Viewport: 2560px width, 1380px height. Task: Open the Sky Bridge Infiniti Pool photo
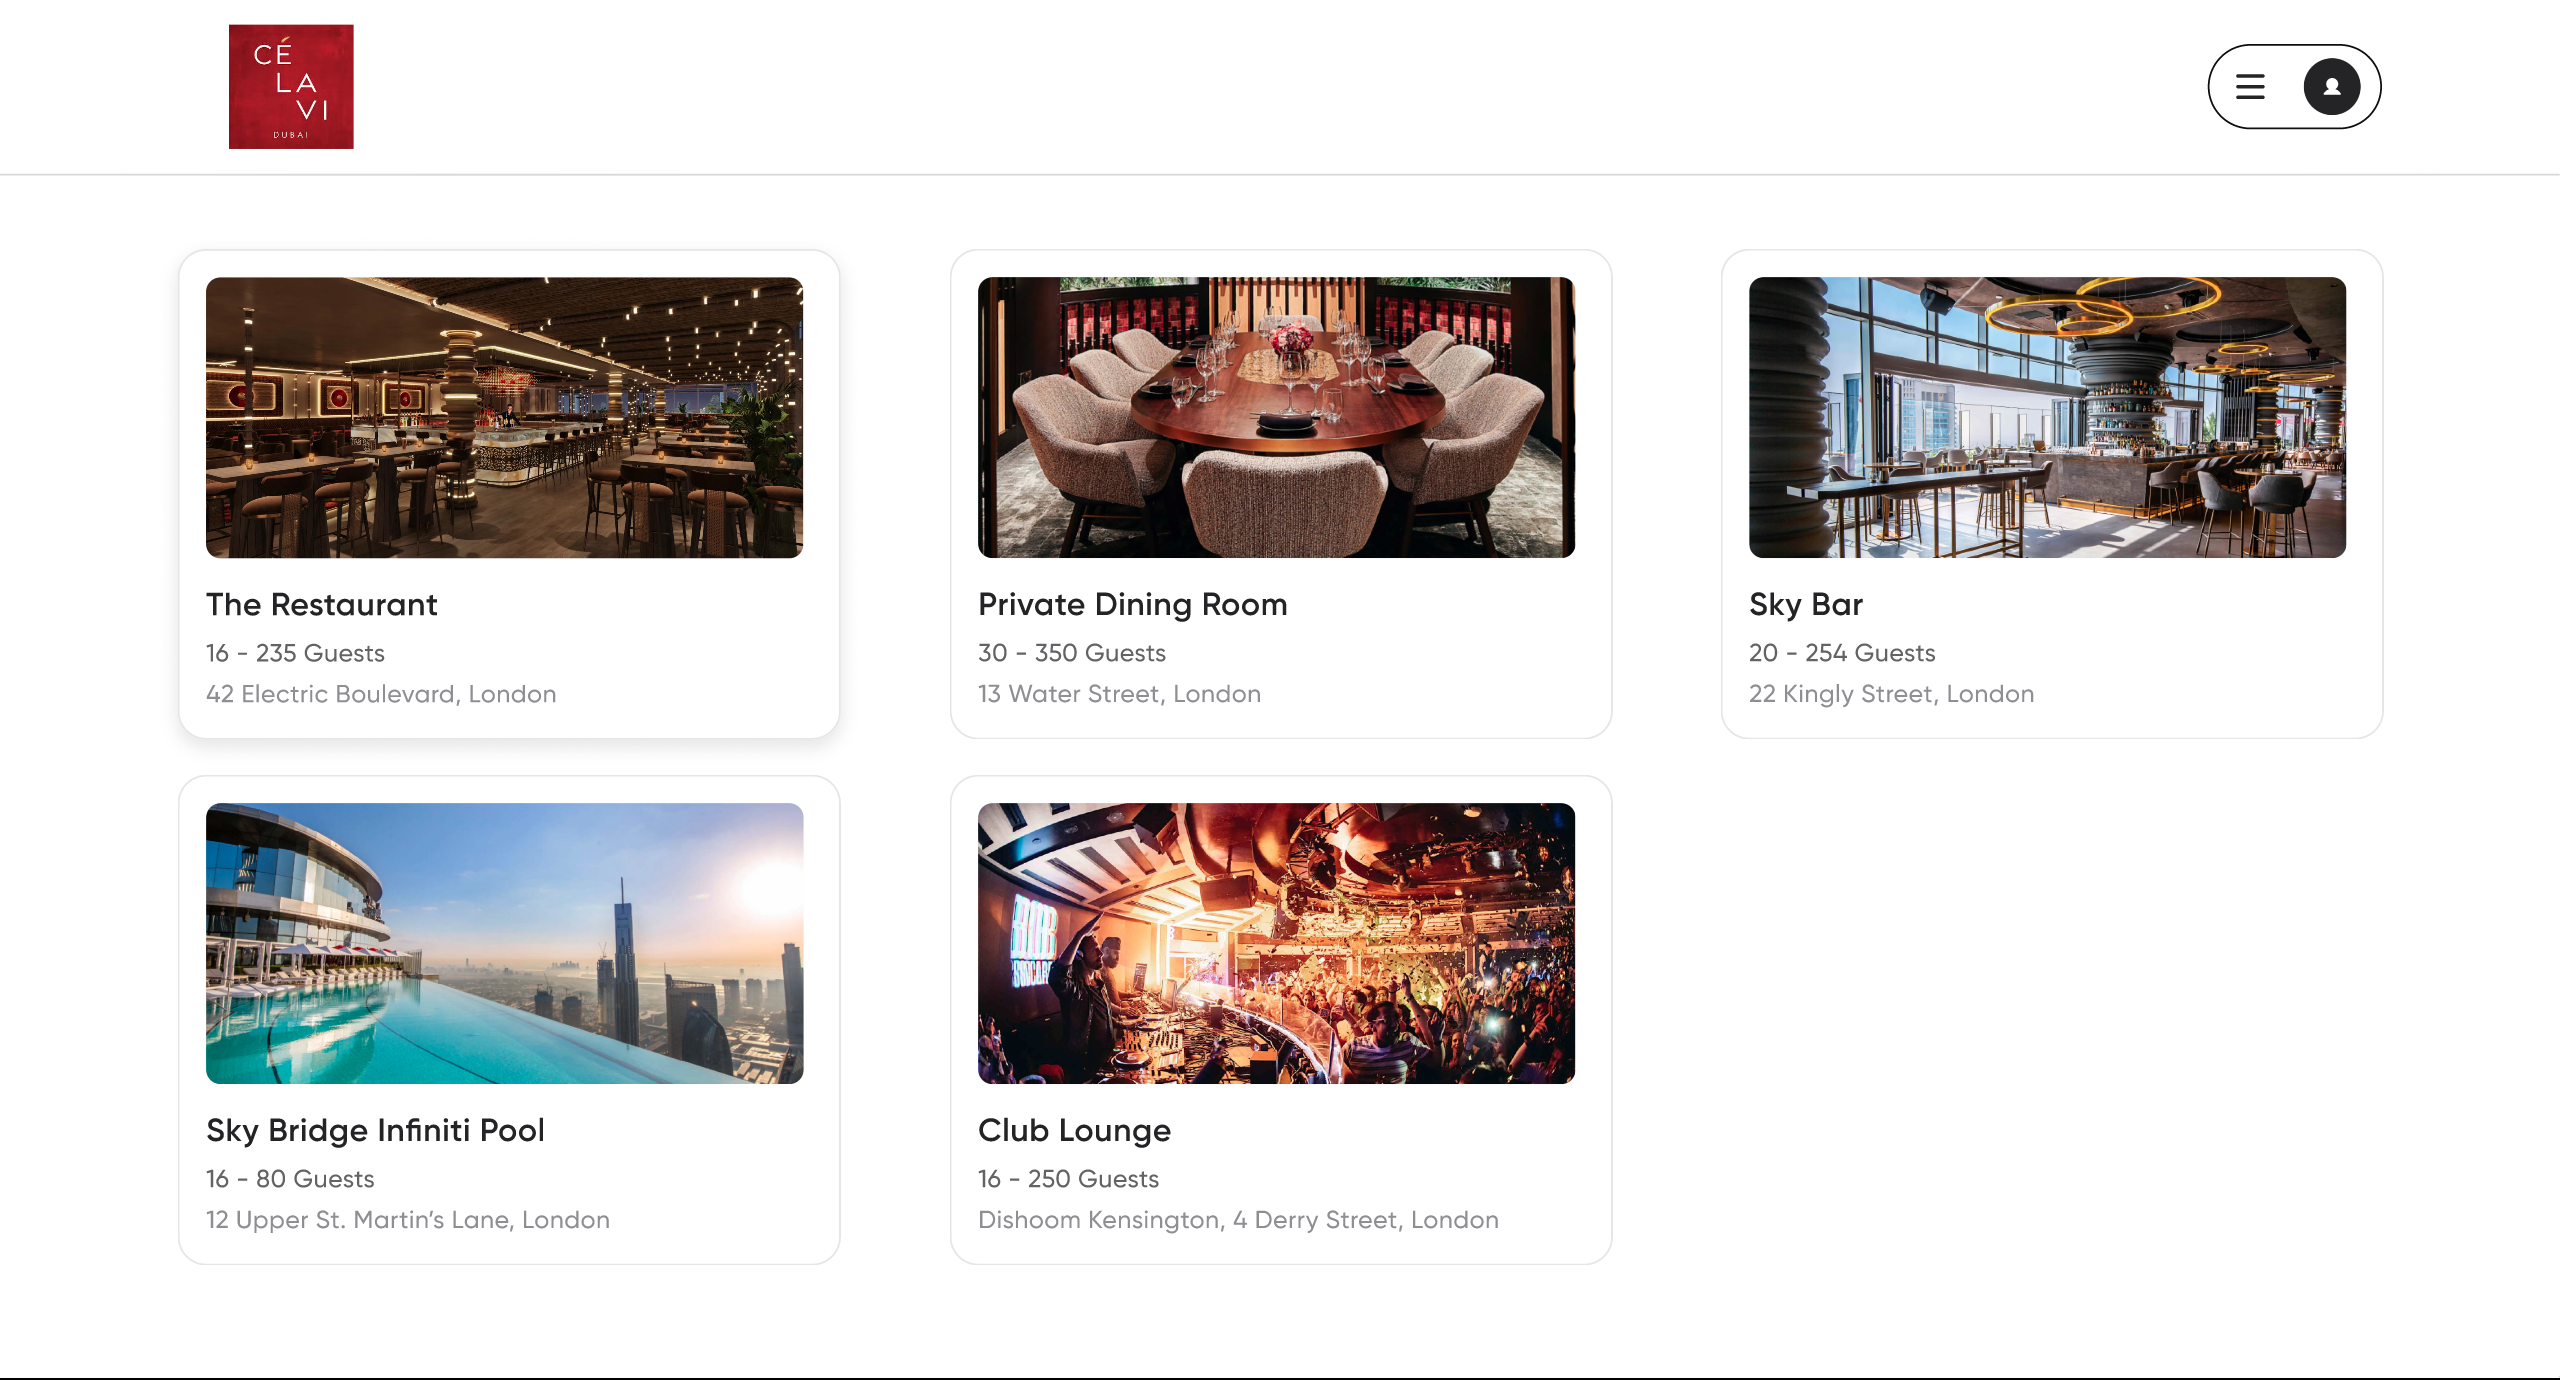[x=504, y=943]
